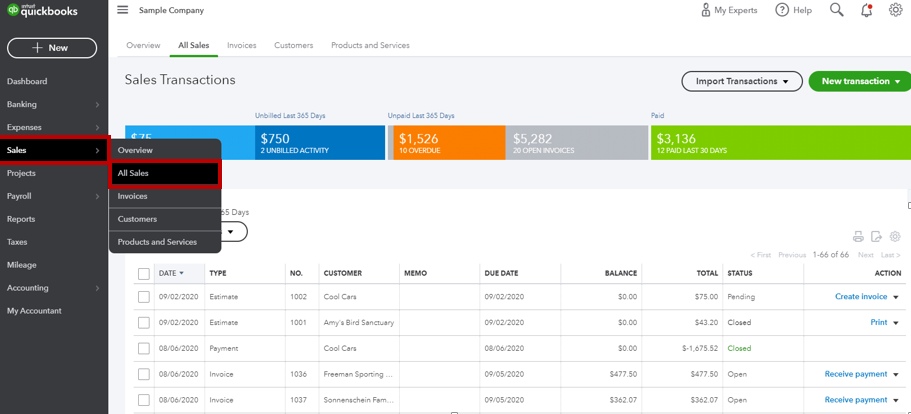Open the notifications bell icon
Screen dimensions: 911x414
[866, 10]
